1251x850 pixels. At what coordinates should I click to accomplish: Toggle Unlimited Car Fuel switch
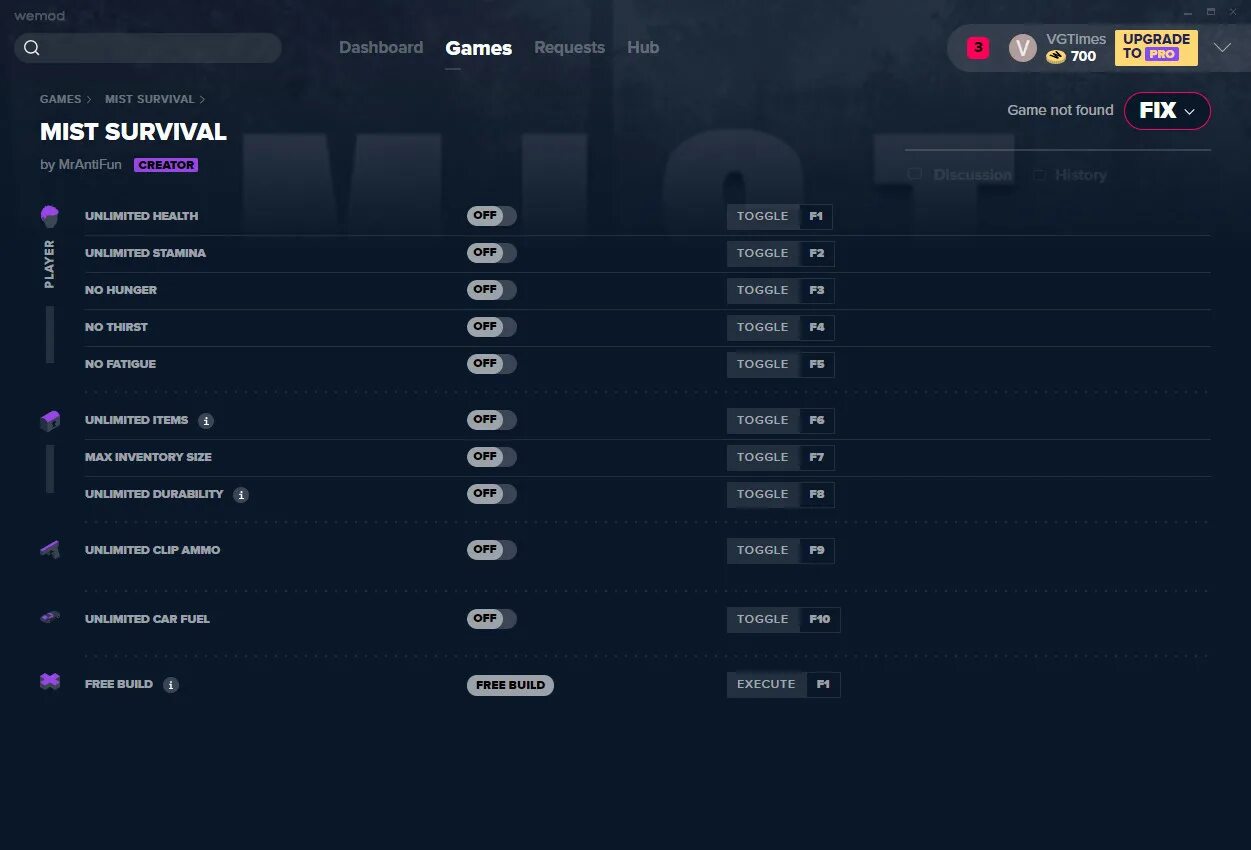coord(492,619)
